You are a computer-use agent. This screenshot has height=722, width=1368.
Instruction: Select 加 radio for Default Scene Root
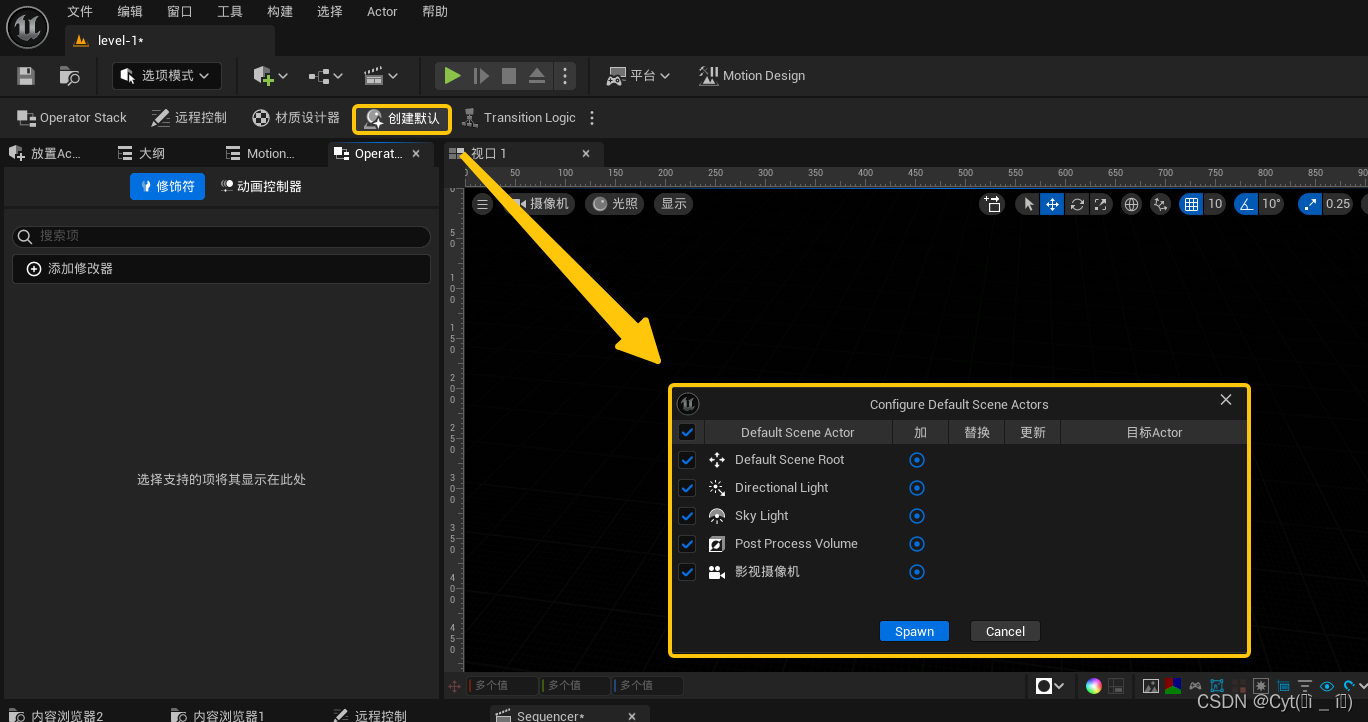(917, 460)
